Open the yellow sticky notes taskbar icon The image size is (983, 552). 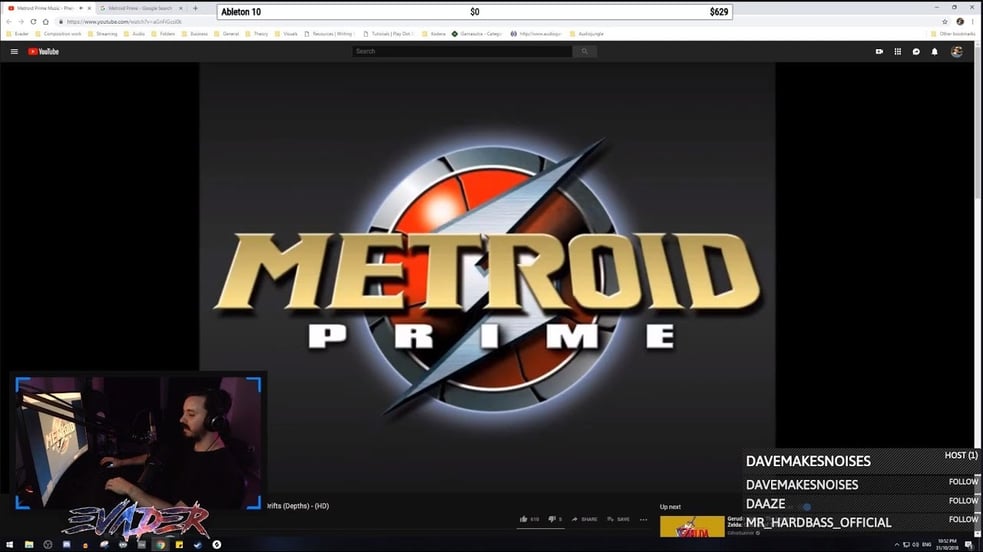179,544
